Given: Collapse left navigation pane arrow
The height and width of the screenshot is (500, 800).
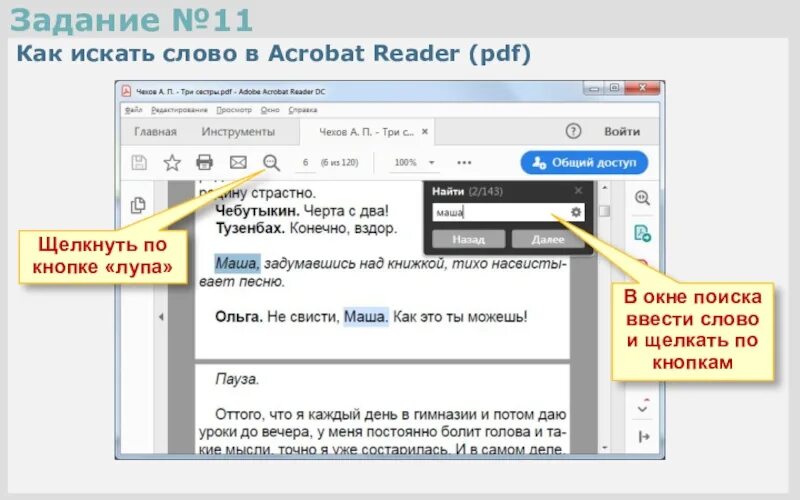Looking at the screenshot, I should (x=161, y=317).
